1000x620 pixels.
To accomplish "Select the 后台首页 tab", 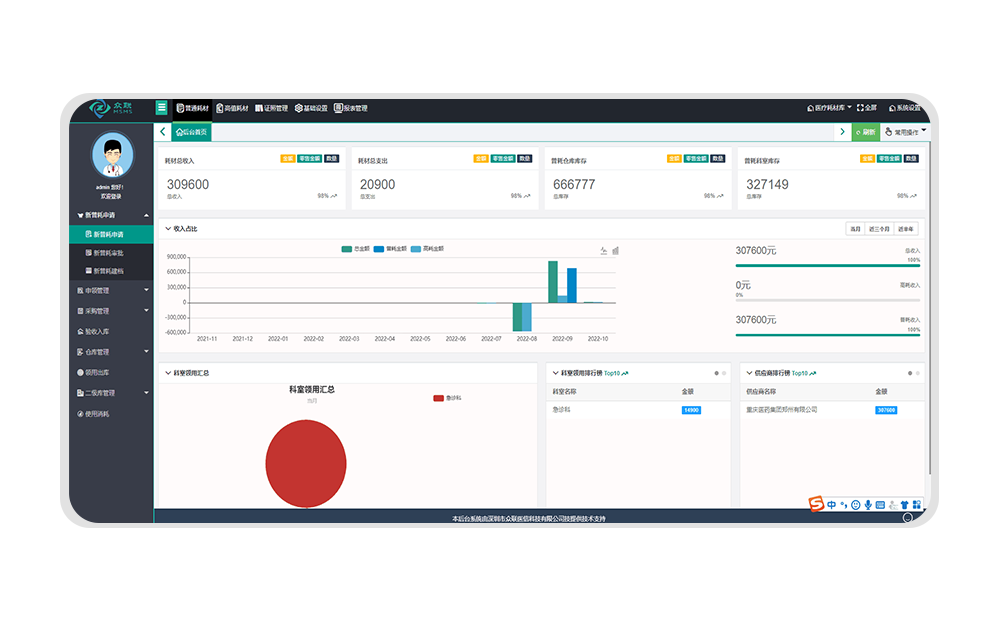I will 191,131.
